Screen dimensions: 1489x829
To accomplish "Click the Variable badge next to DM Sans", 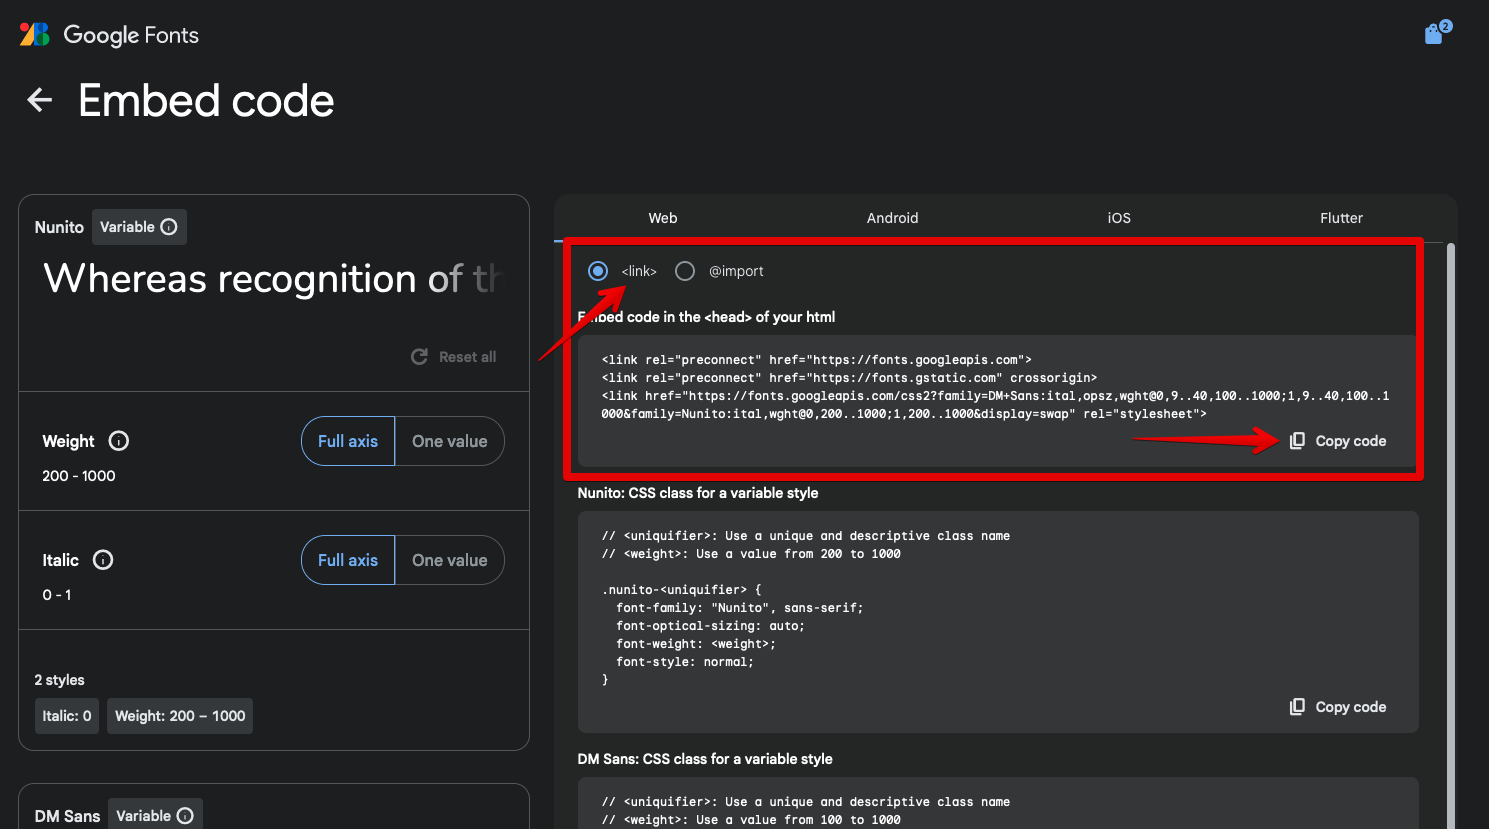I will (155, 816).
